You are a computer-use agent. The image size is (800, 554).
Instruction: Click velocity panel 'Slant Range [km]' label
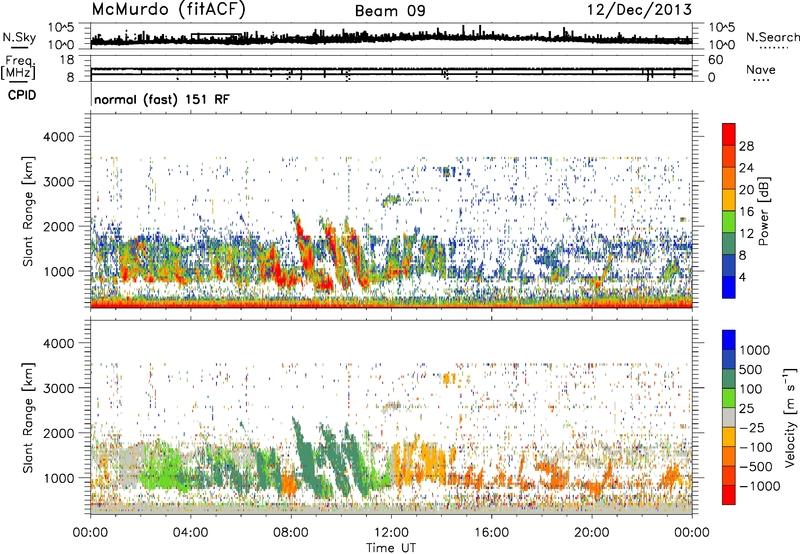coord(28,417)
